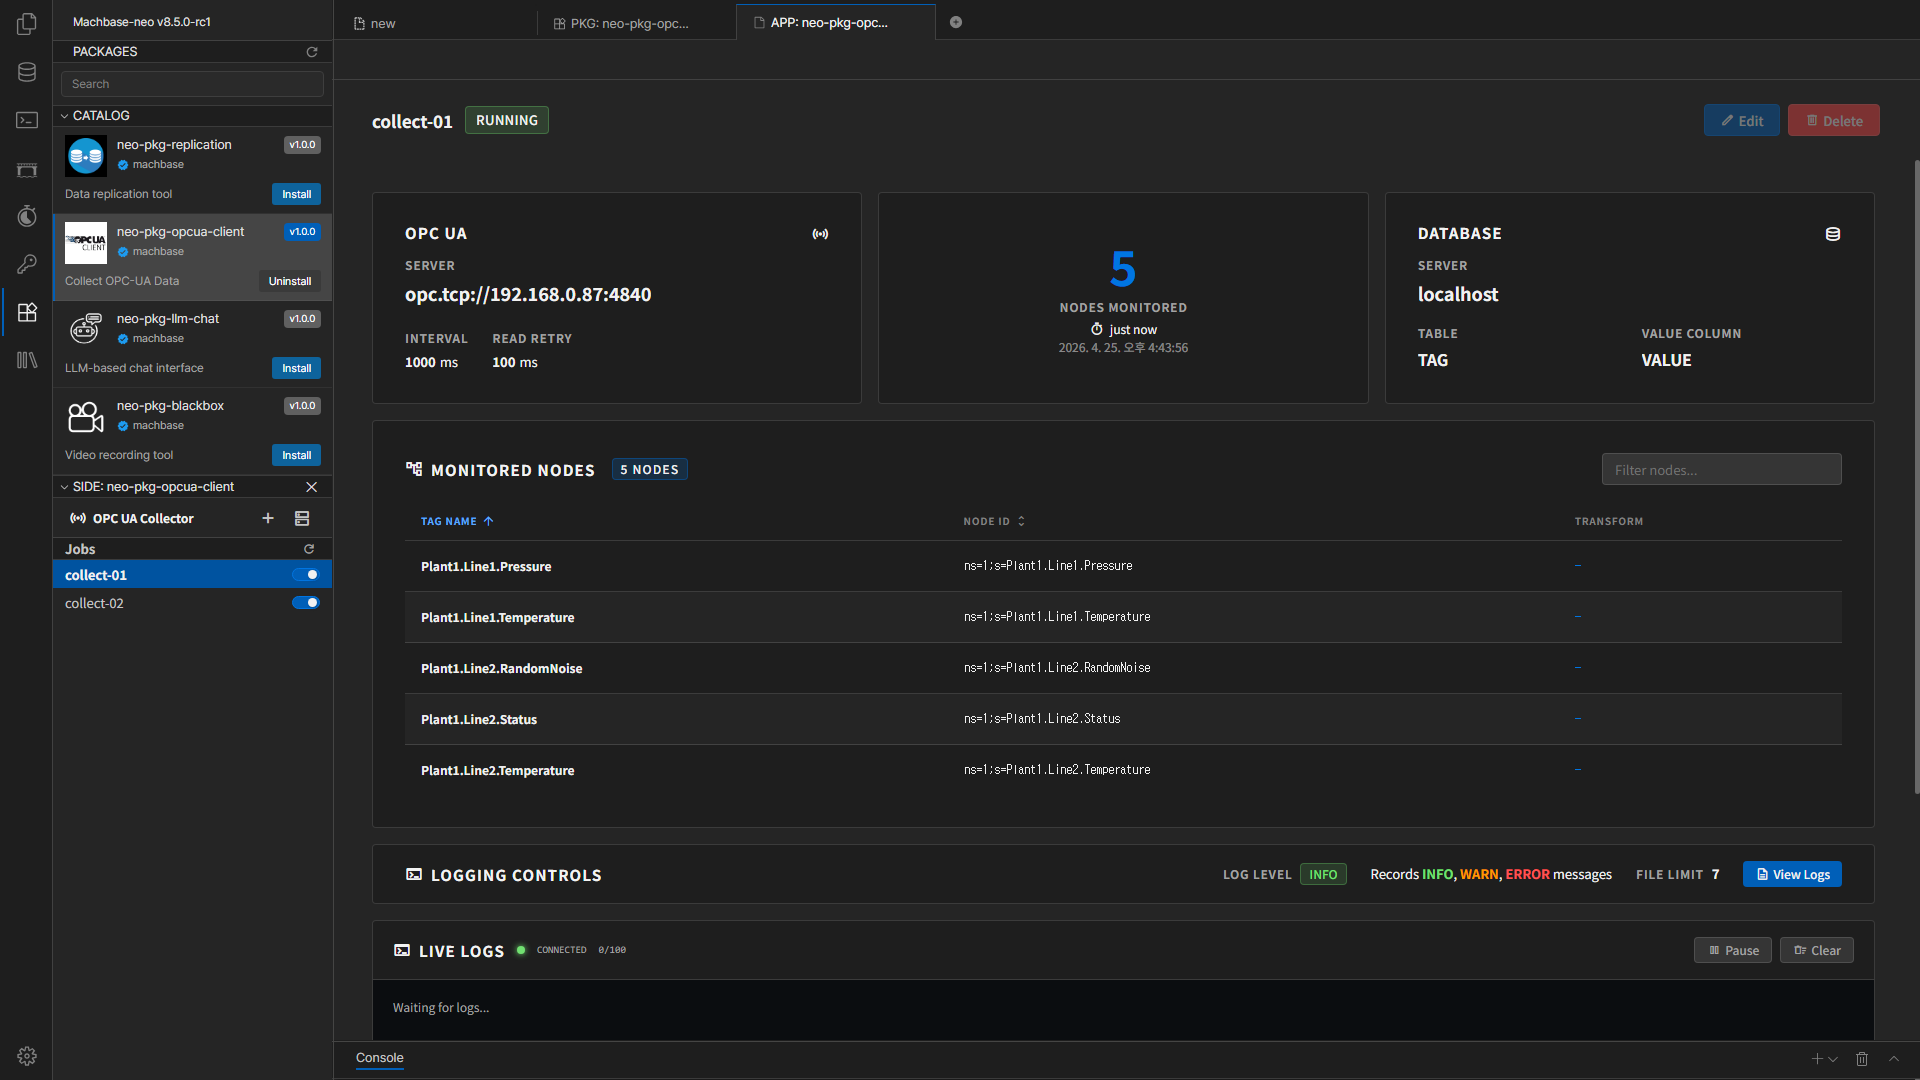Open the database sidebar icon
The height and width of the screenshot is (1080, 1920).
coord(27,72)
